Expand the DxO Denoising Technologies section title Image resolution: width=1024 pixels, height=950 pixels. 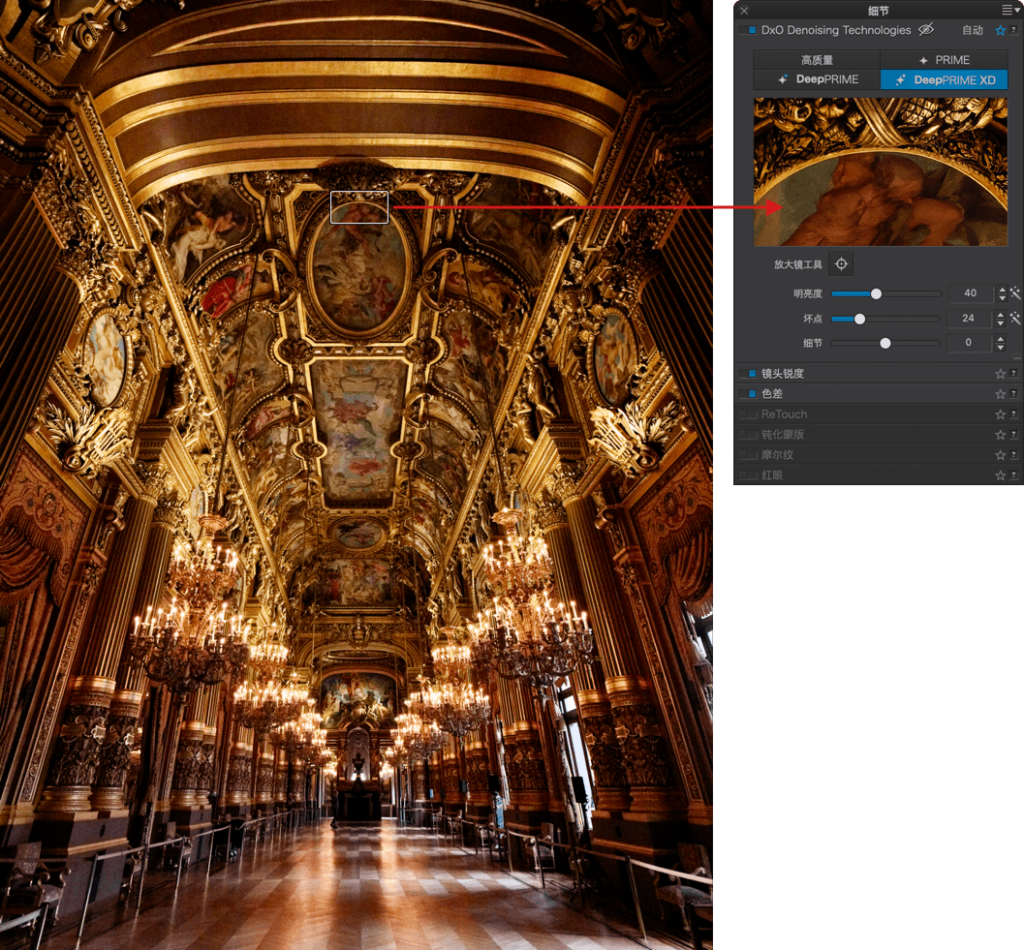click(x=836, y=30)
